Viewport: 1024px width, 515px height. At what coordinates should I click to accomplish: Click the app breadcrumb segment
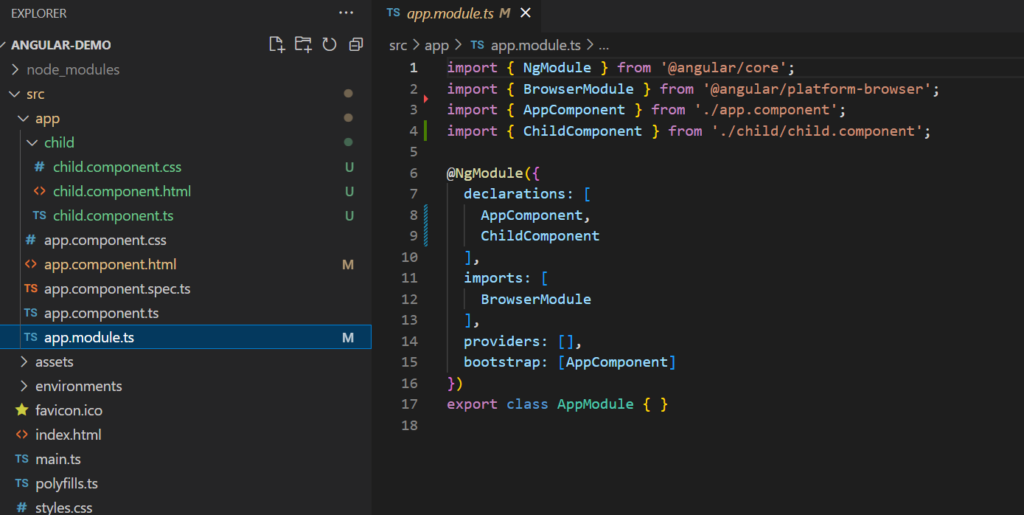436,45
